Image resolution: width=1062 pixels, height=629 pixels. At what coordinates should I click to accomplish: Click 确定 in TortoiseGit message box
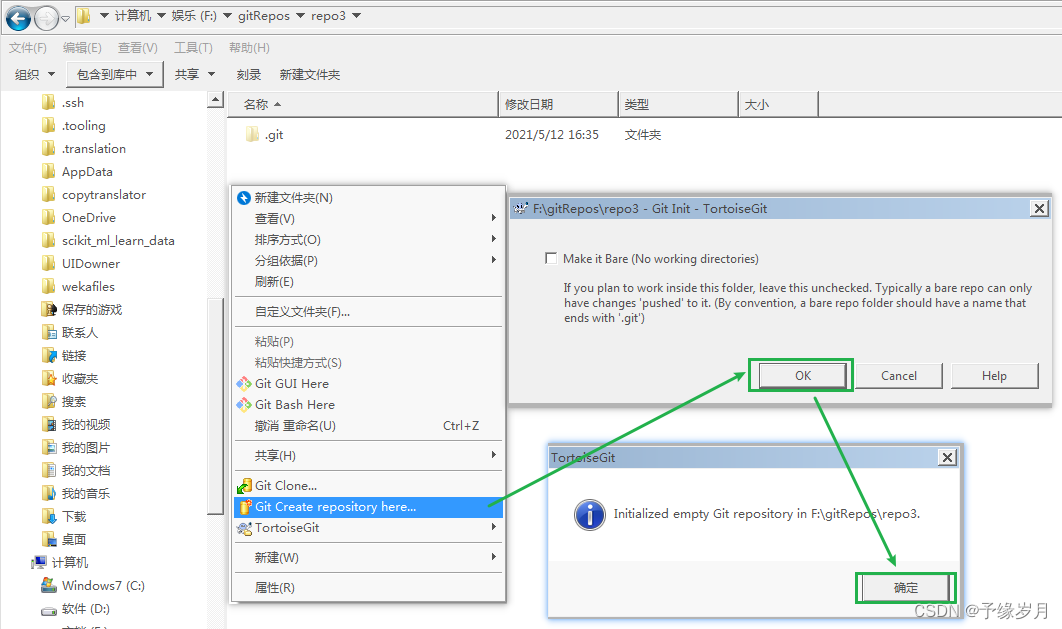[x=906, y=588]
